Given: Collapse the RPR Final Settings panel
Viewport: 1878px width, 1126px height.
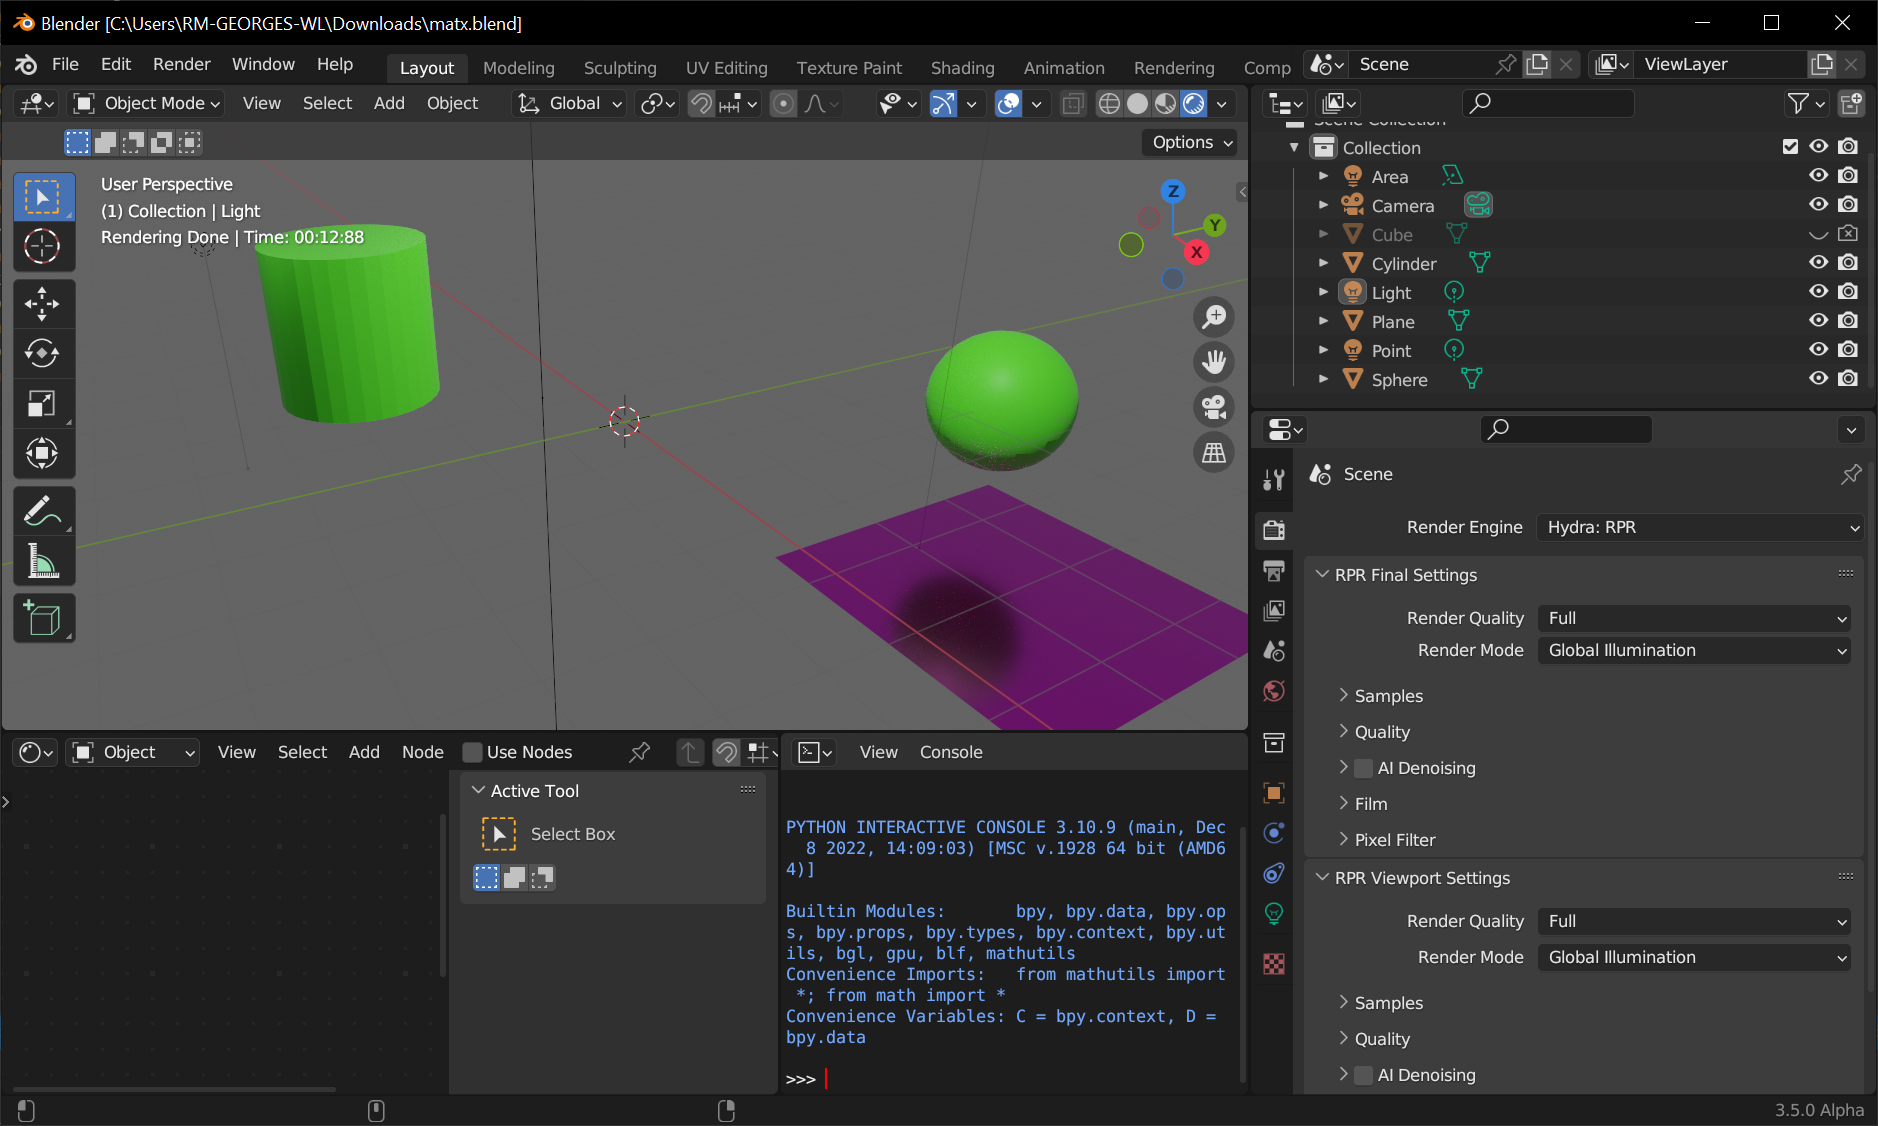Looking at the screenshot, I should click(1323, 574).
